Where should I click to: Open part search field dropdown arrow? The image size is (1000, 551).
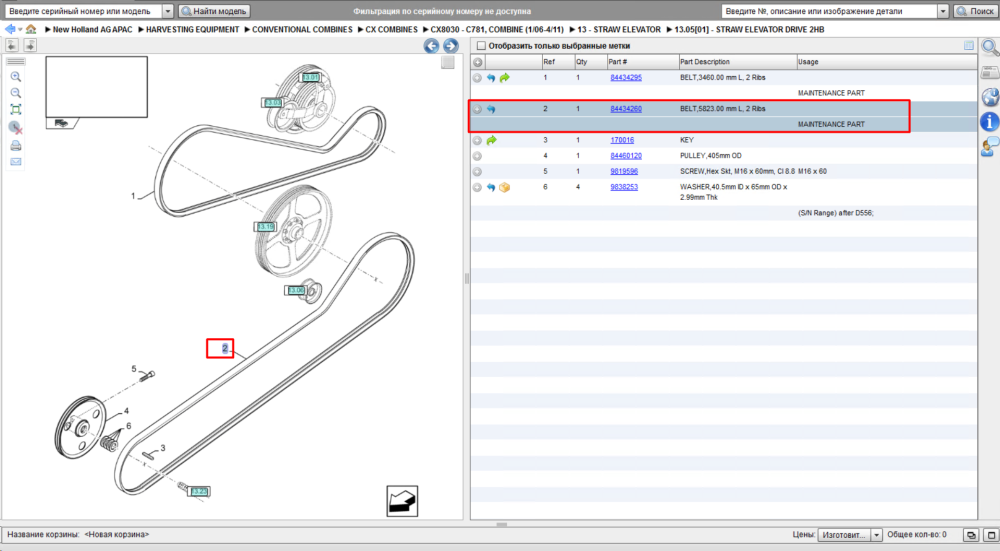coord(943,11)
